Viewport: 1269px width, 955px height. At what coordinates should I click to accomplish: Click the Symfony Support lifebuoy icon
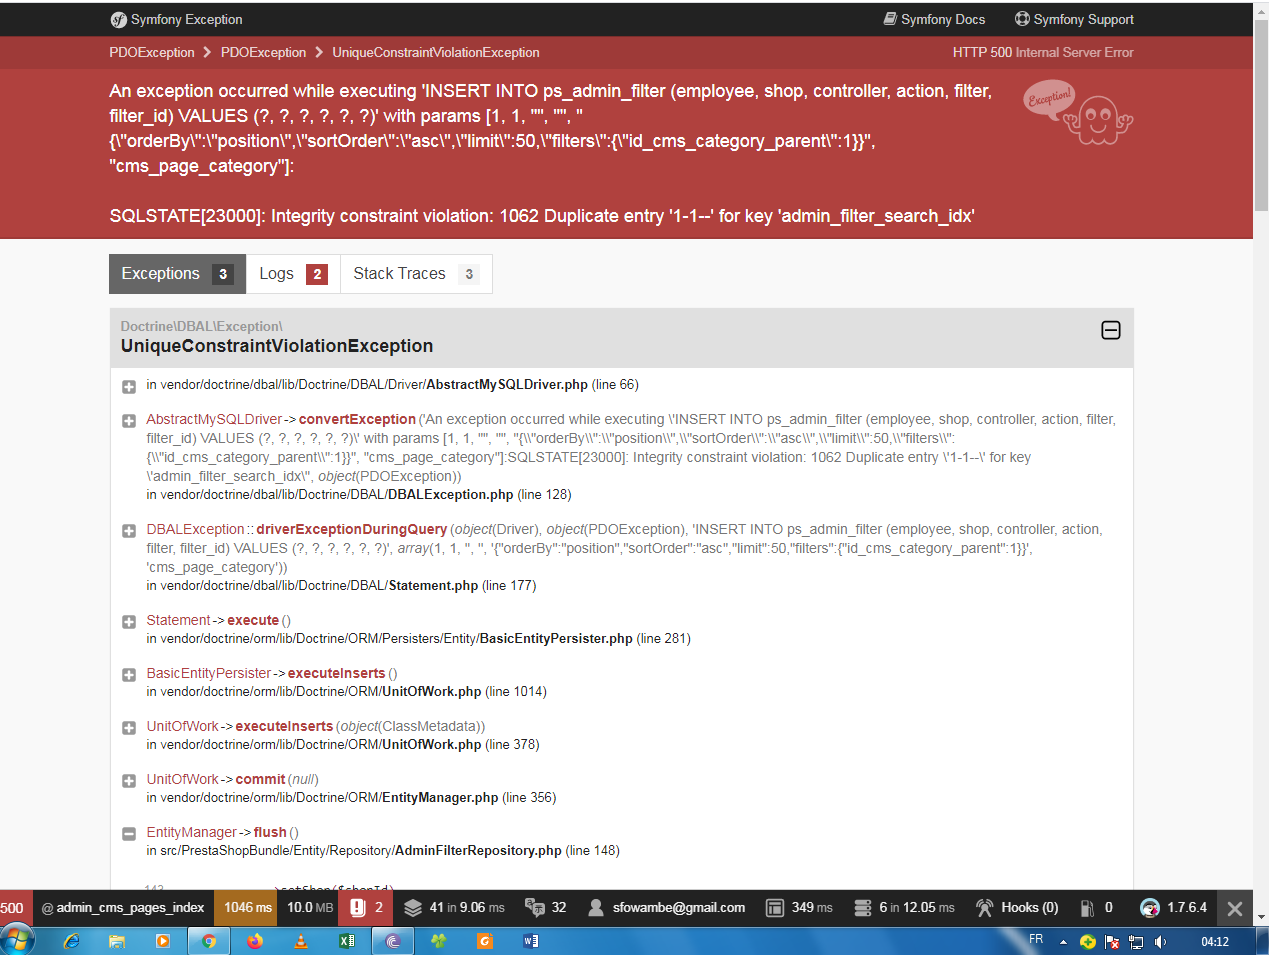click(x=1022, y=19)
